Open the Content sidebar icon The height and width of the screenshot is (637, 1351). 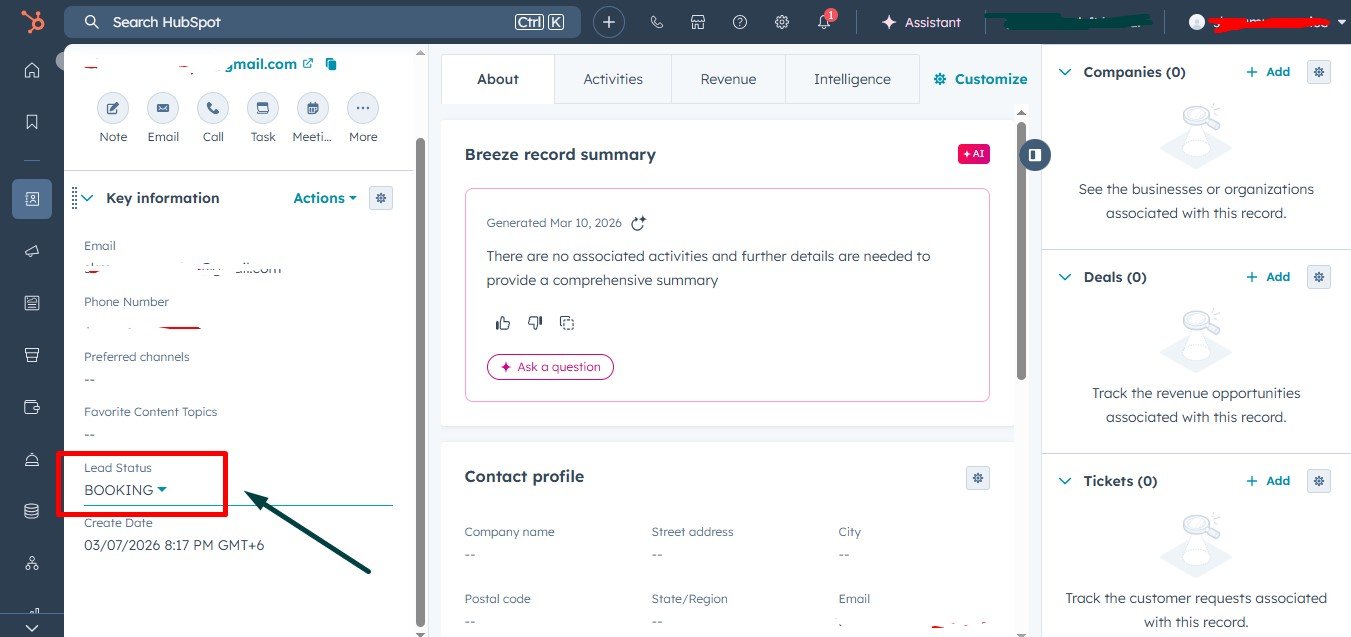pos(32,303)
